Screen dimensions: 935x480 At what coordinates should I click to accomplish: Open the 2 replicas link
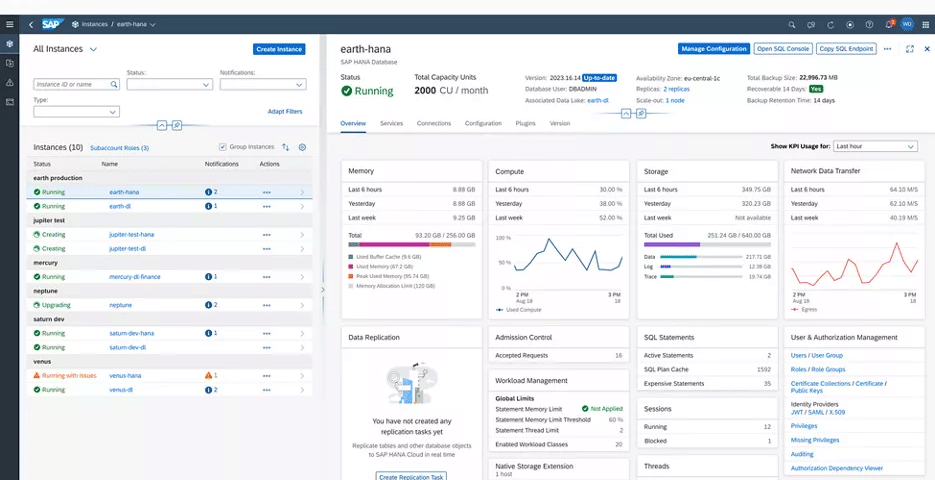coord(676,89)
